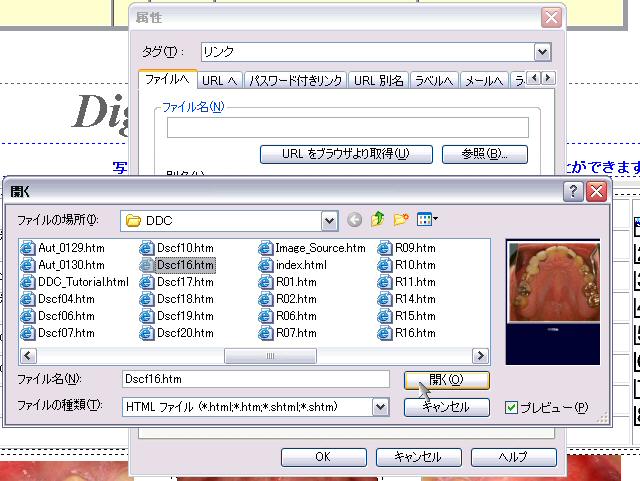Select the R10.htm file icon
Image resolution: width=640 pixels, height=481 pixels.
pyautogui.click(x=384, y=265)
